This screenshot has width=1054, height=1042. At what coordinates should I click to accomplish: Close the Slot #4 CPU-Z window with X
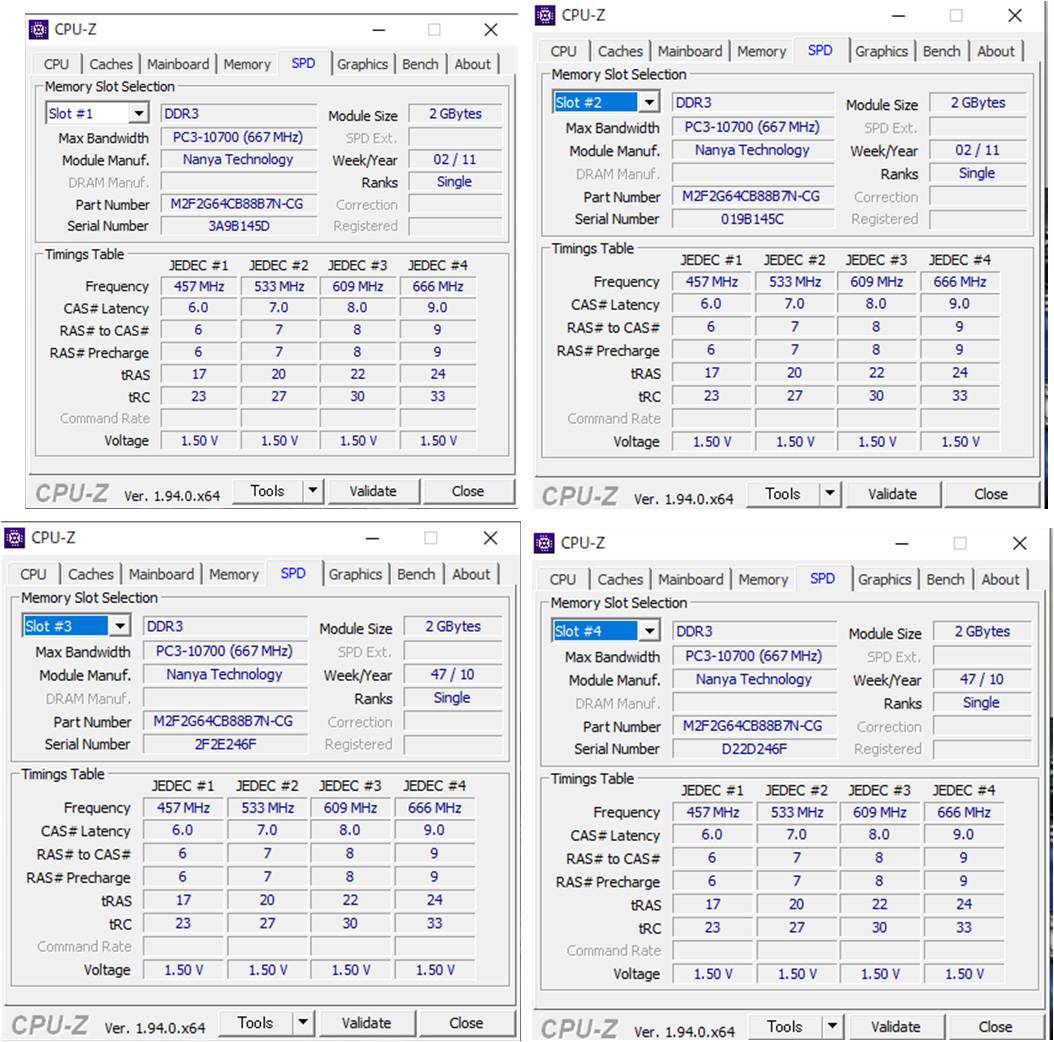tap(1019, 543)
